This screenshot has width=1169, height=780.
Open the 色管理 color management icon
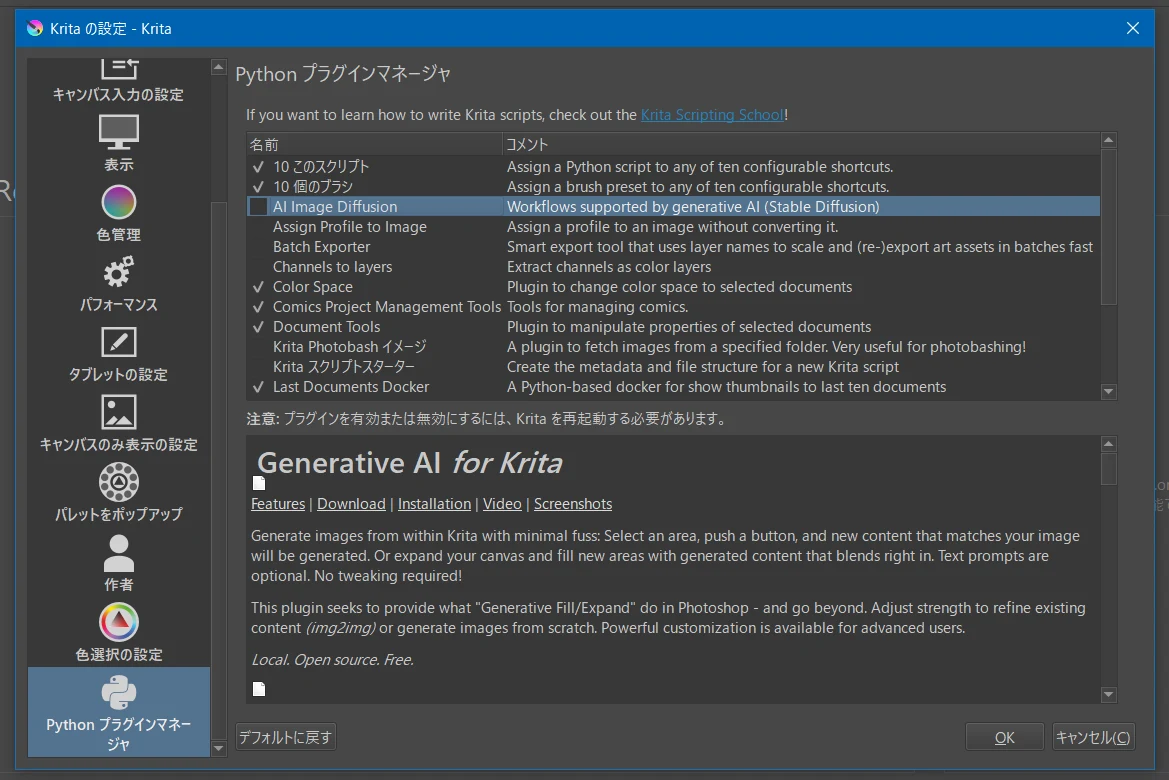click(x=119, y=202)
